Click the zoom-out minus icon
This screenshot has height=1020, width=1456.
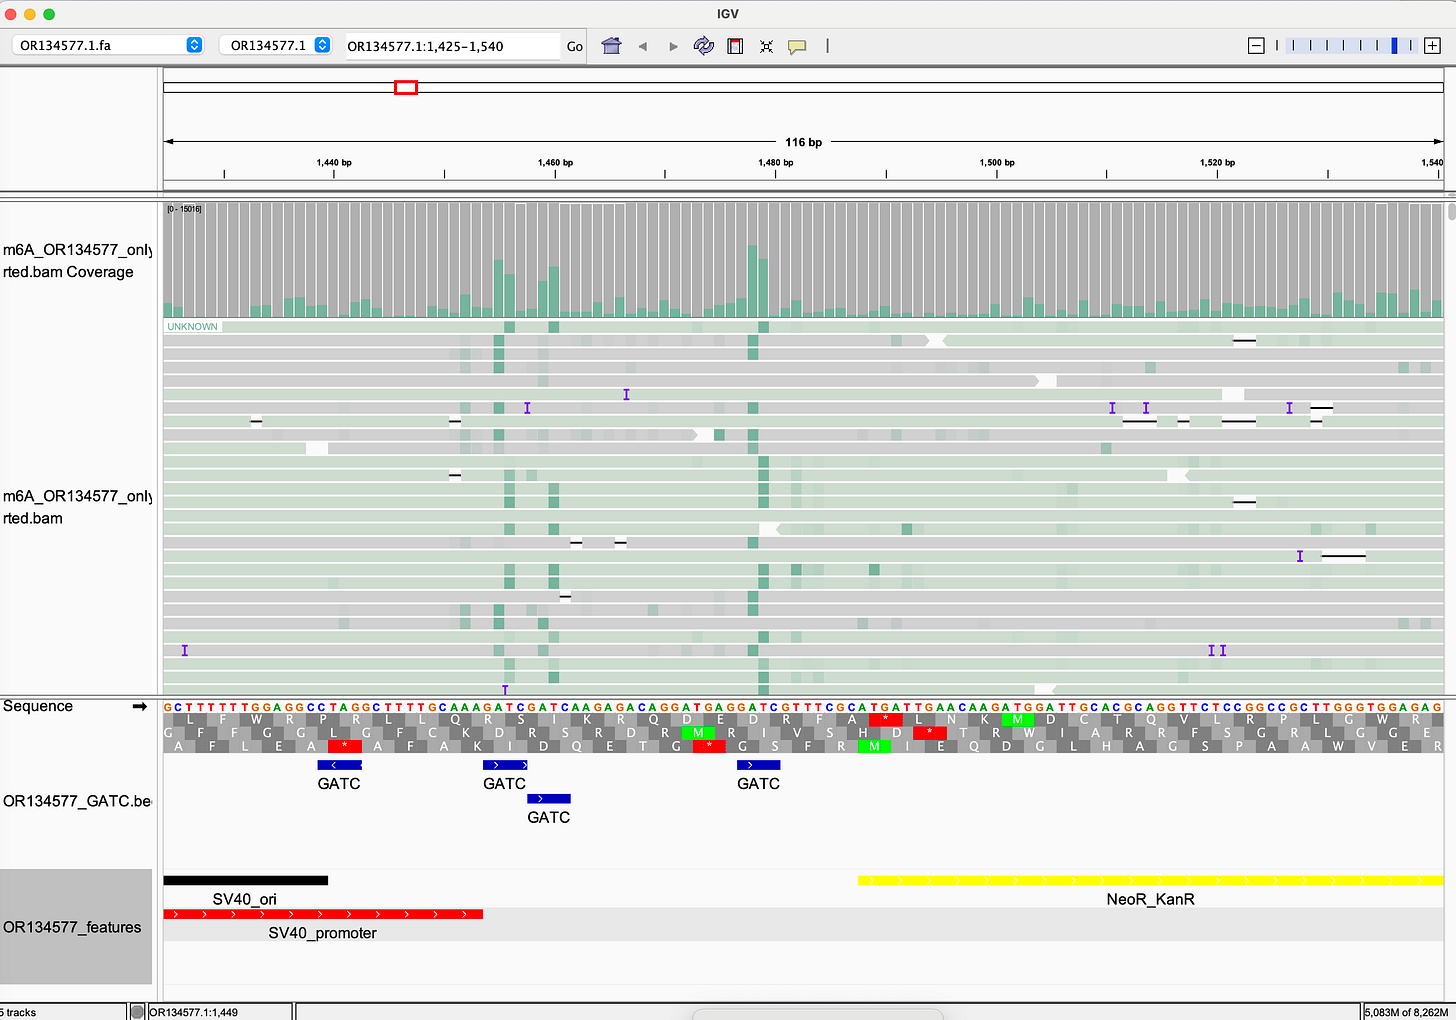click(1256, 45)
